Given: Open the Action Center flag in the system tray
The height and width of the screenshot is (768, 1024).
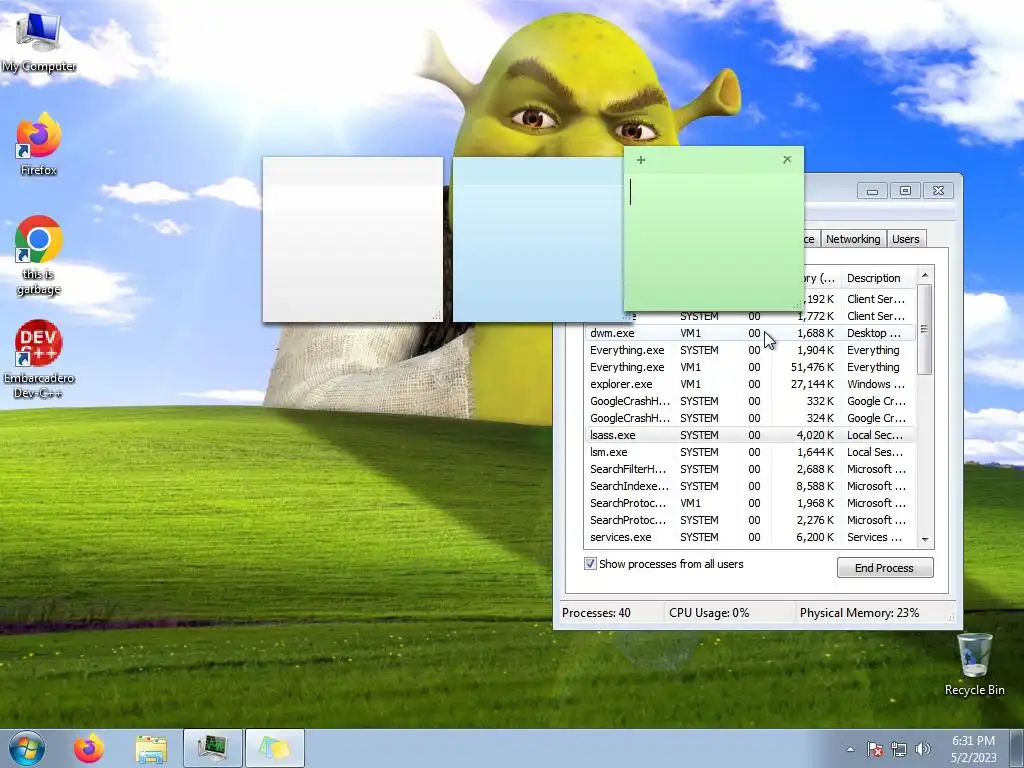Looking at the screenshot, I should pos(875,749).
